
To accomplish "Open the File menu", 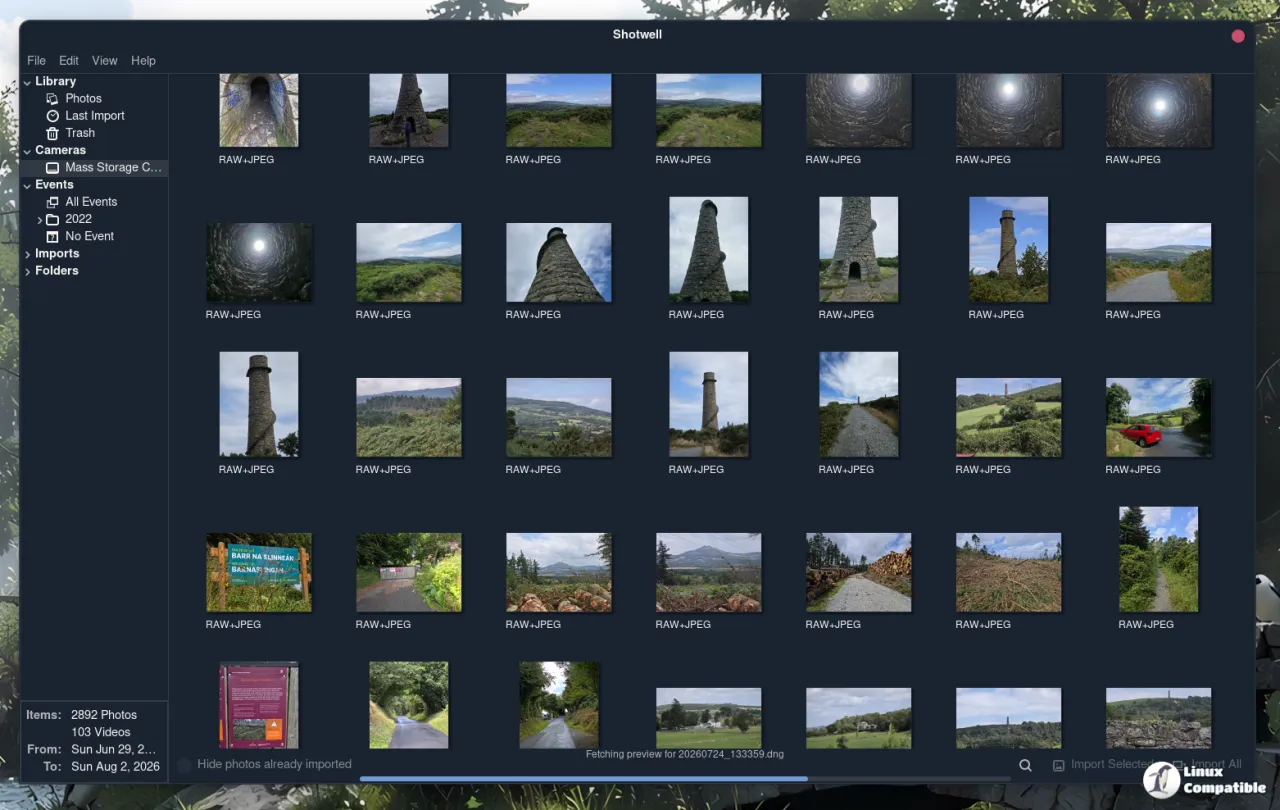I will pyautogui.click(x=36, y=61).
